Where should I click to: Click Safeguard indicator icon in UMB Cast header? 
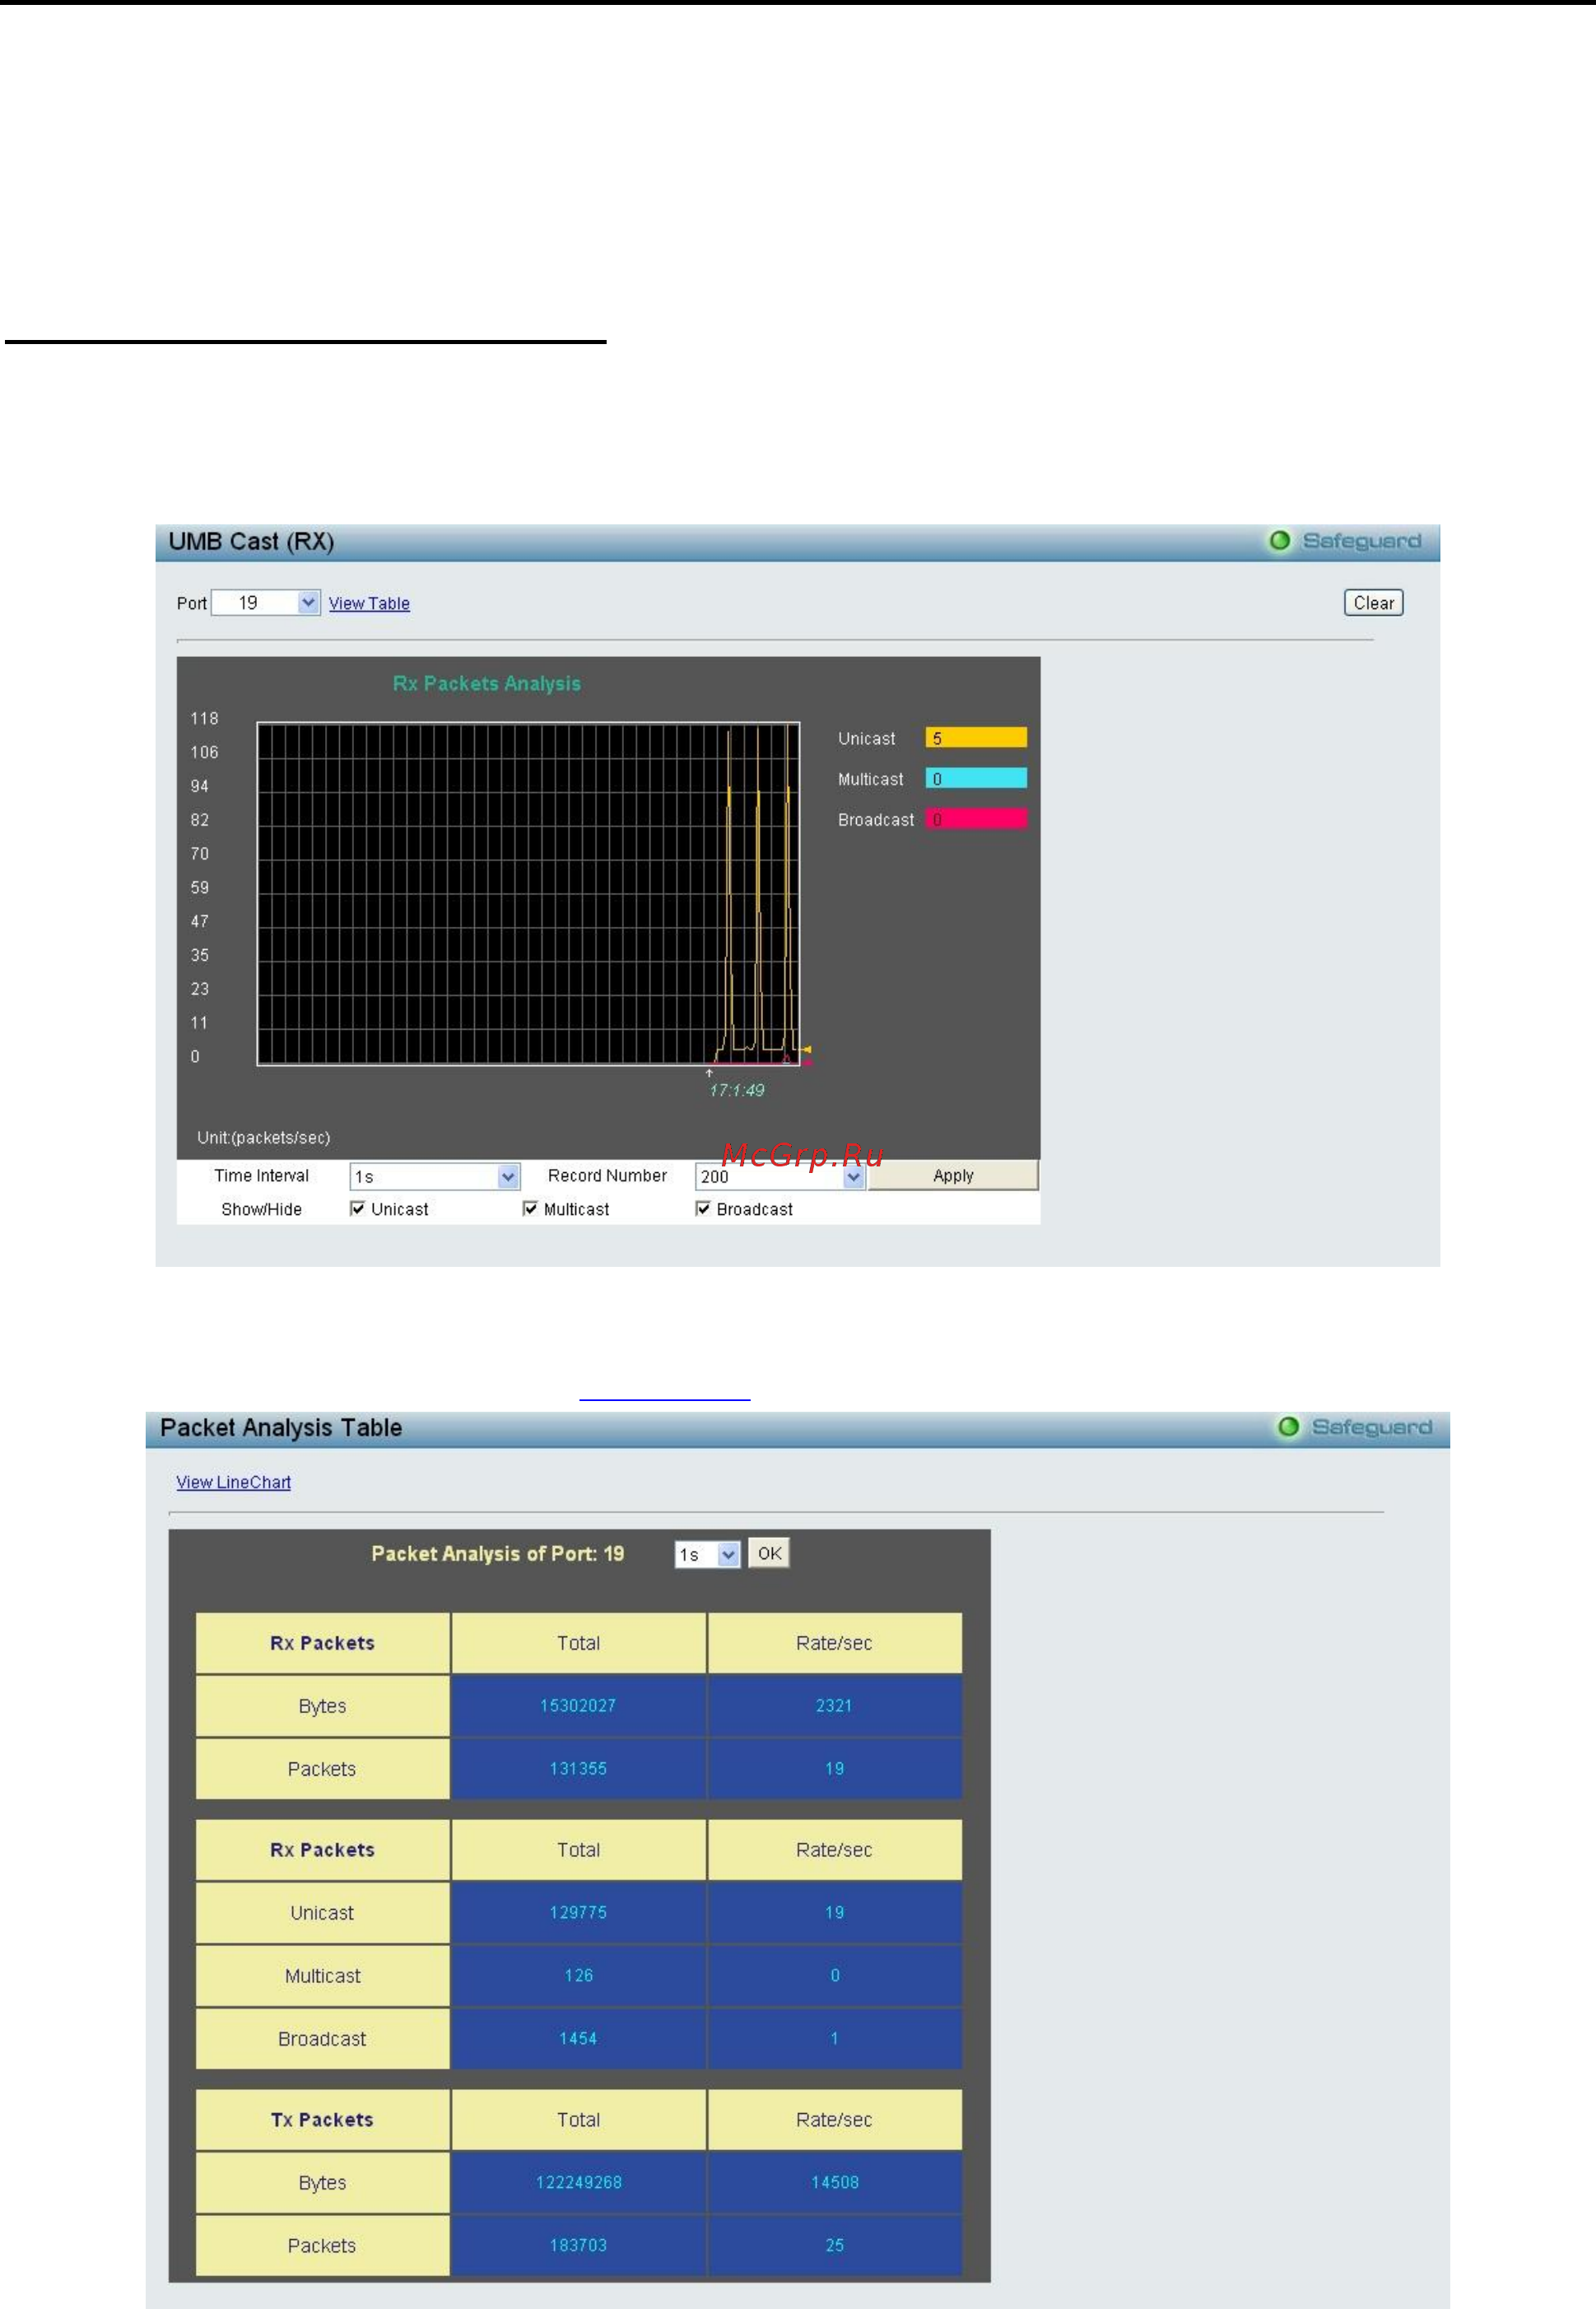tap(1279, 541)
